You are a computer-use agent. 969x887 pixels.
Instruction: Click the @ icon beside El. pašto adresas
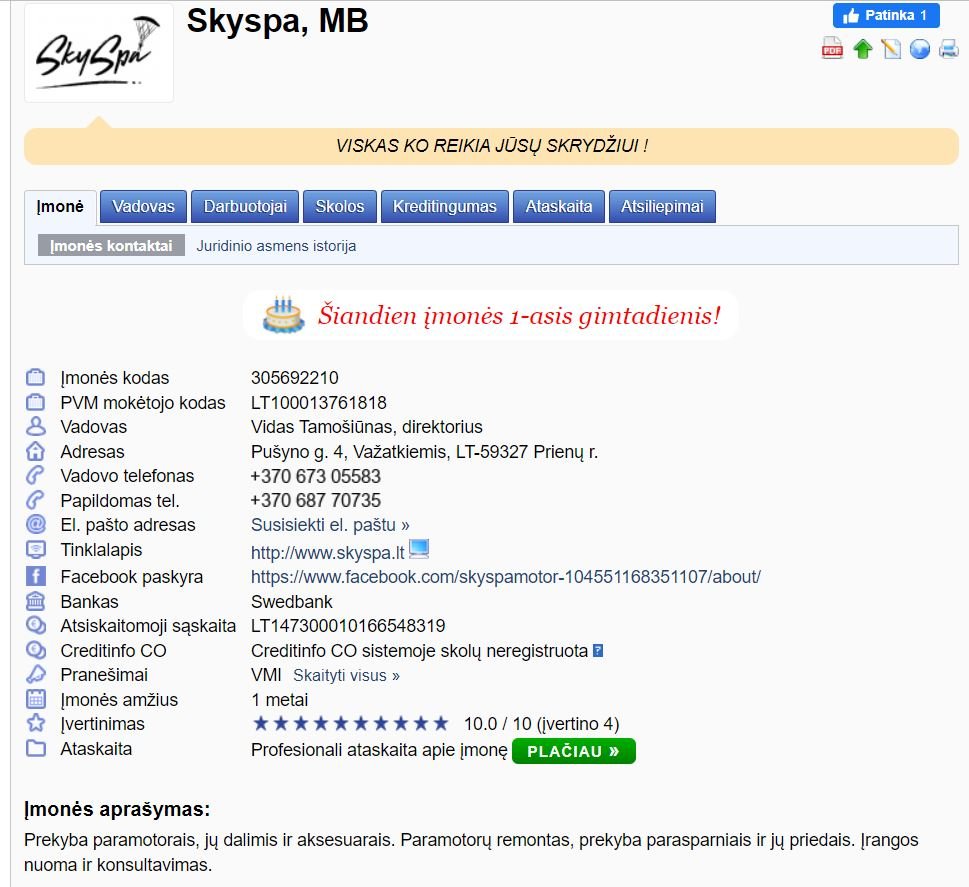point(36,524)
